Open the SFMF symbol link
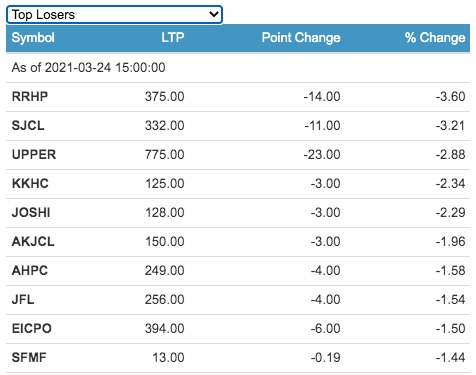Image resolution: width=476 pixels, height=375 pixels. click(x=29, y=358)
